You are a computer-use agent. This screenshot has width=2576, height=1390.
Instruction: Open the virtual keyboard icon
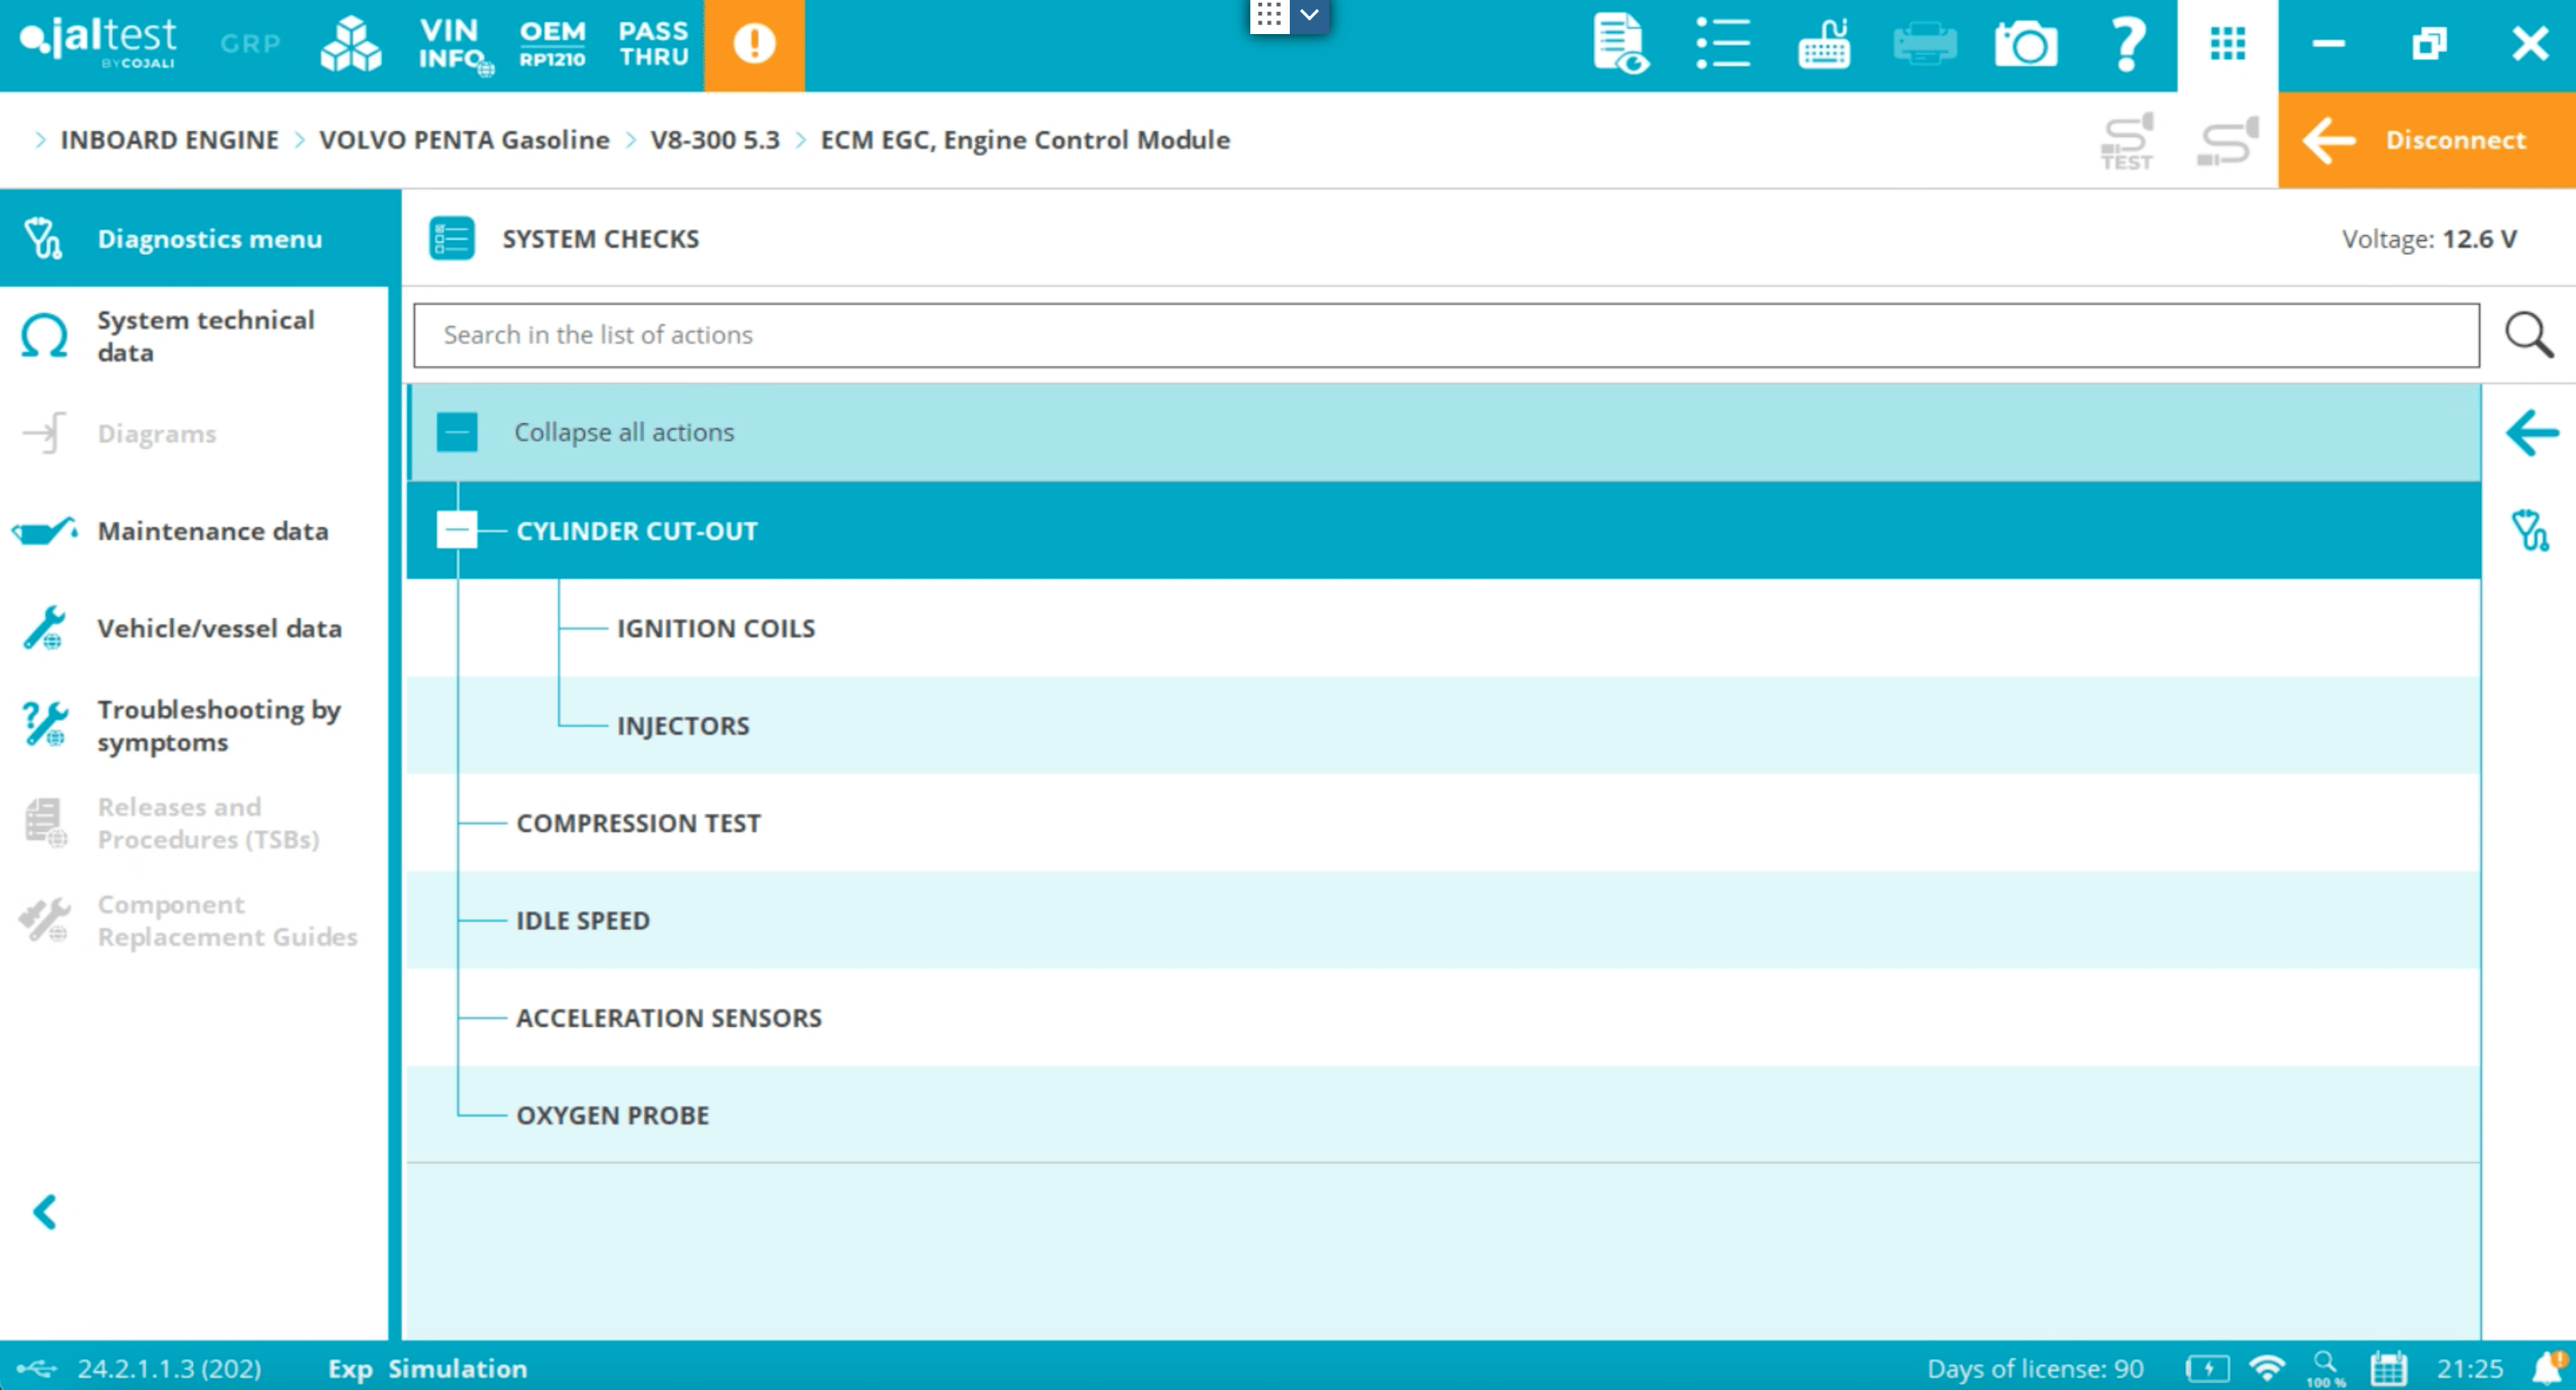(x=1823, y=45)
